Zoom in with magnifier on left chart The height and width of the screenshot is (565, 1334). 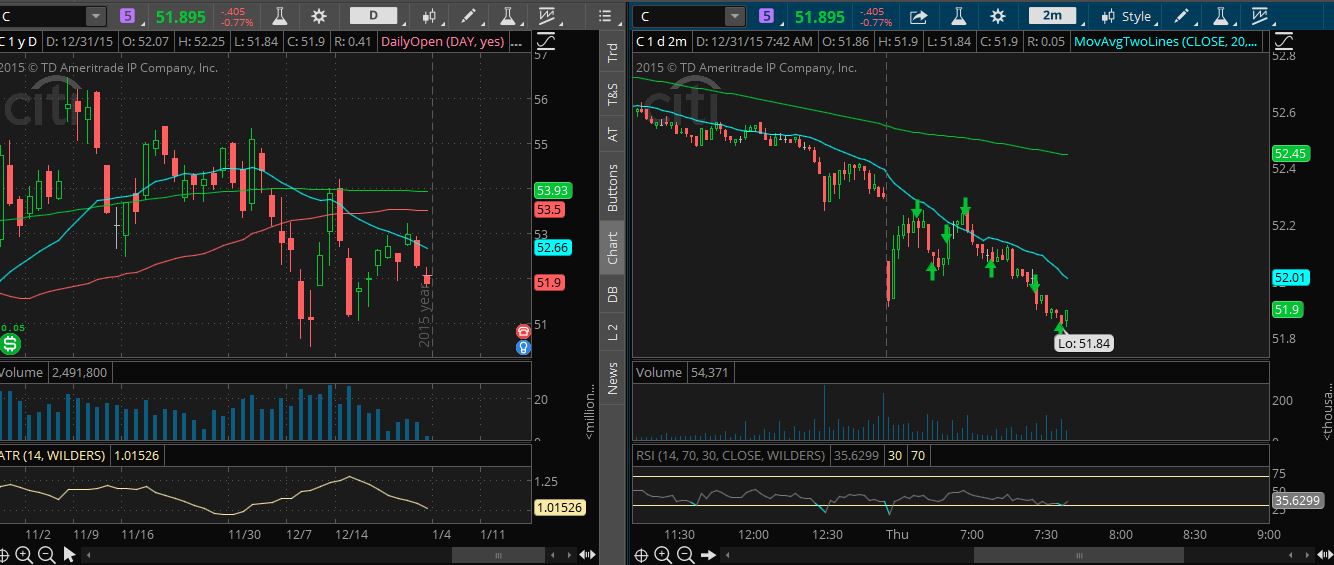[22, 554]
